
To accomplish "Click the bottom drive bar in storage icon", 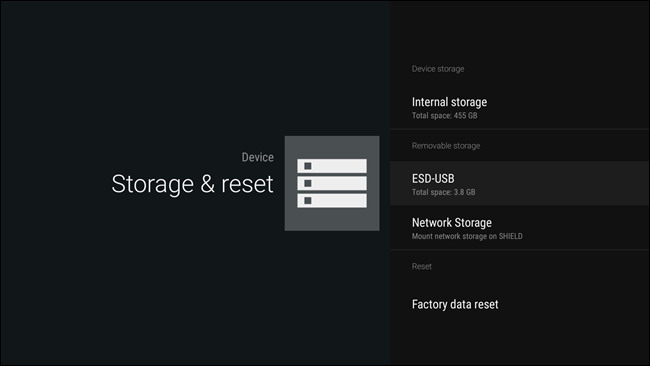I will [x=332, y=201].
